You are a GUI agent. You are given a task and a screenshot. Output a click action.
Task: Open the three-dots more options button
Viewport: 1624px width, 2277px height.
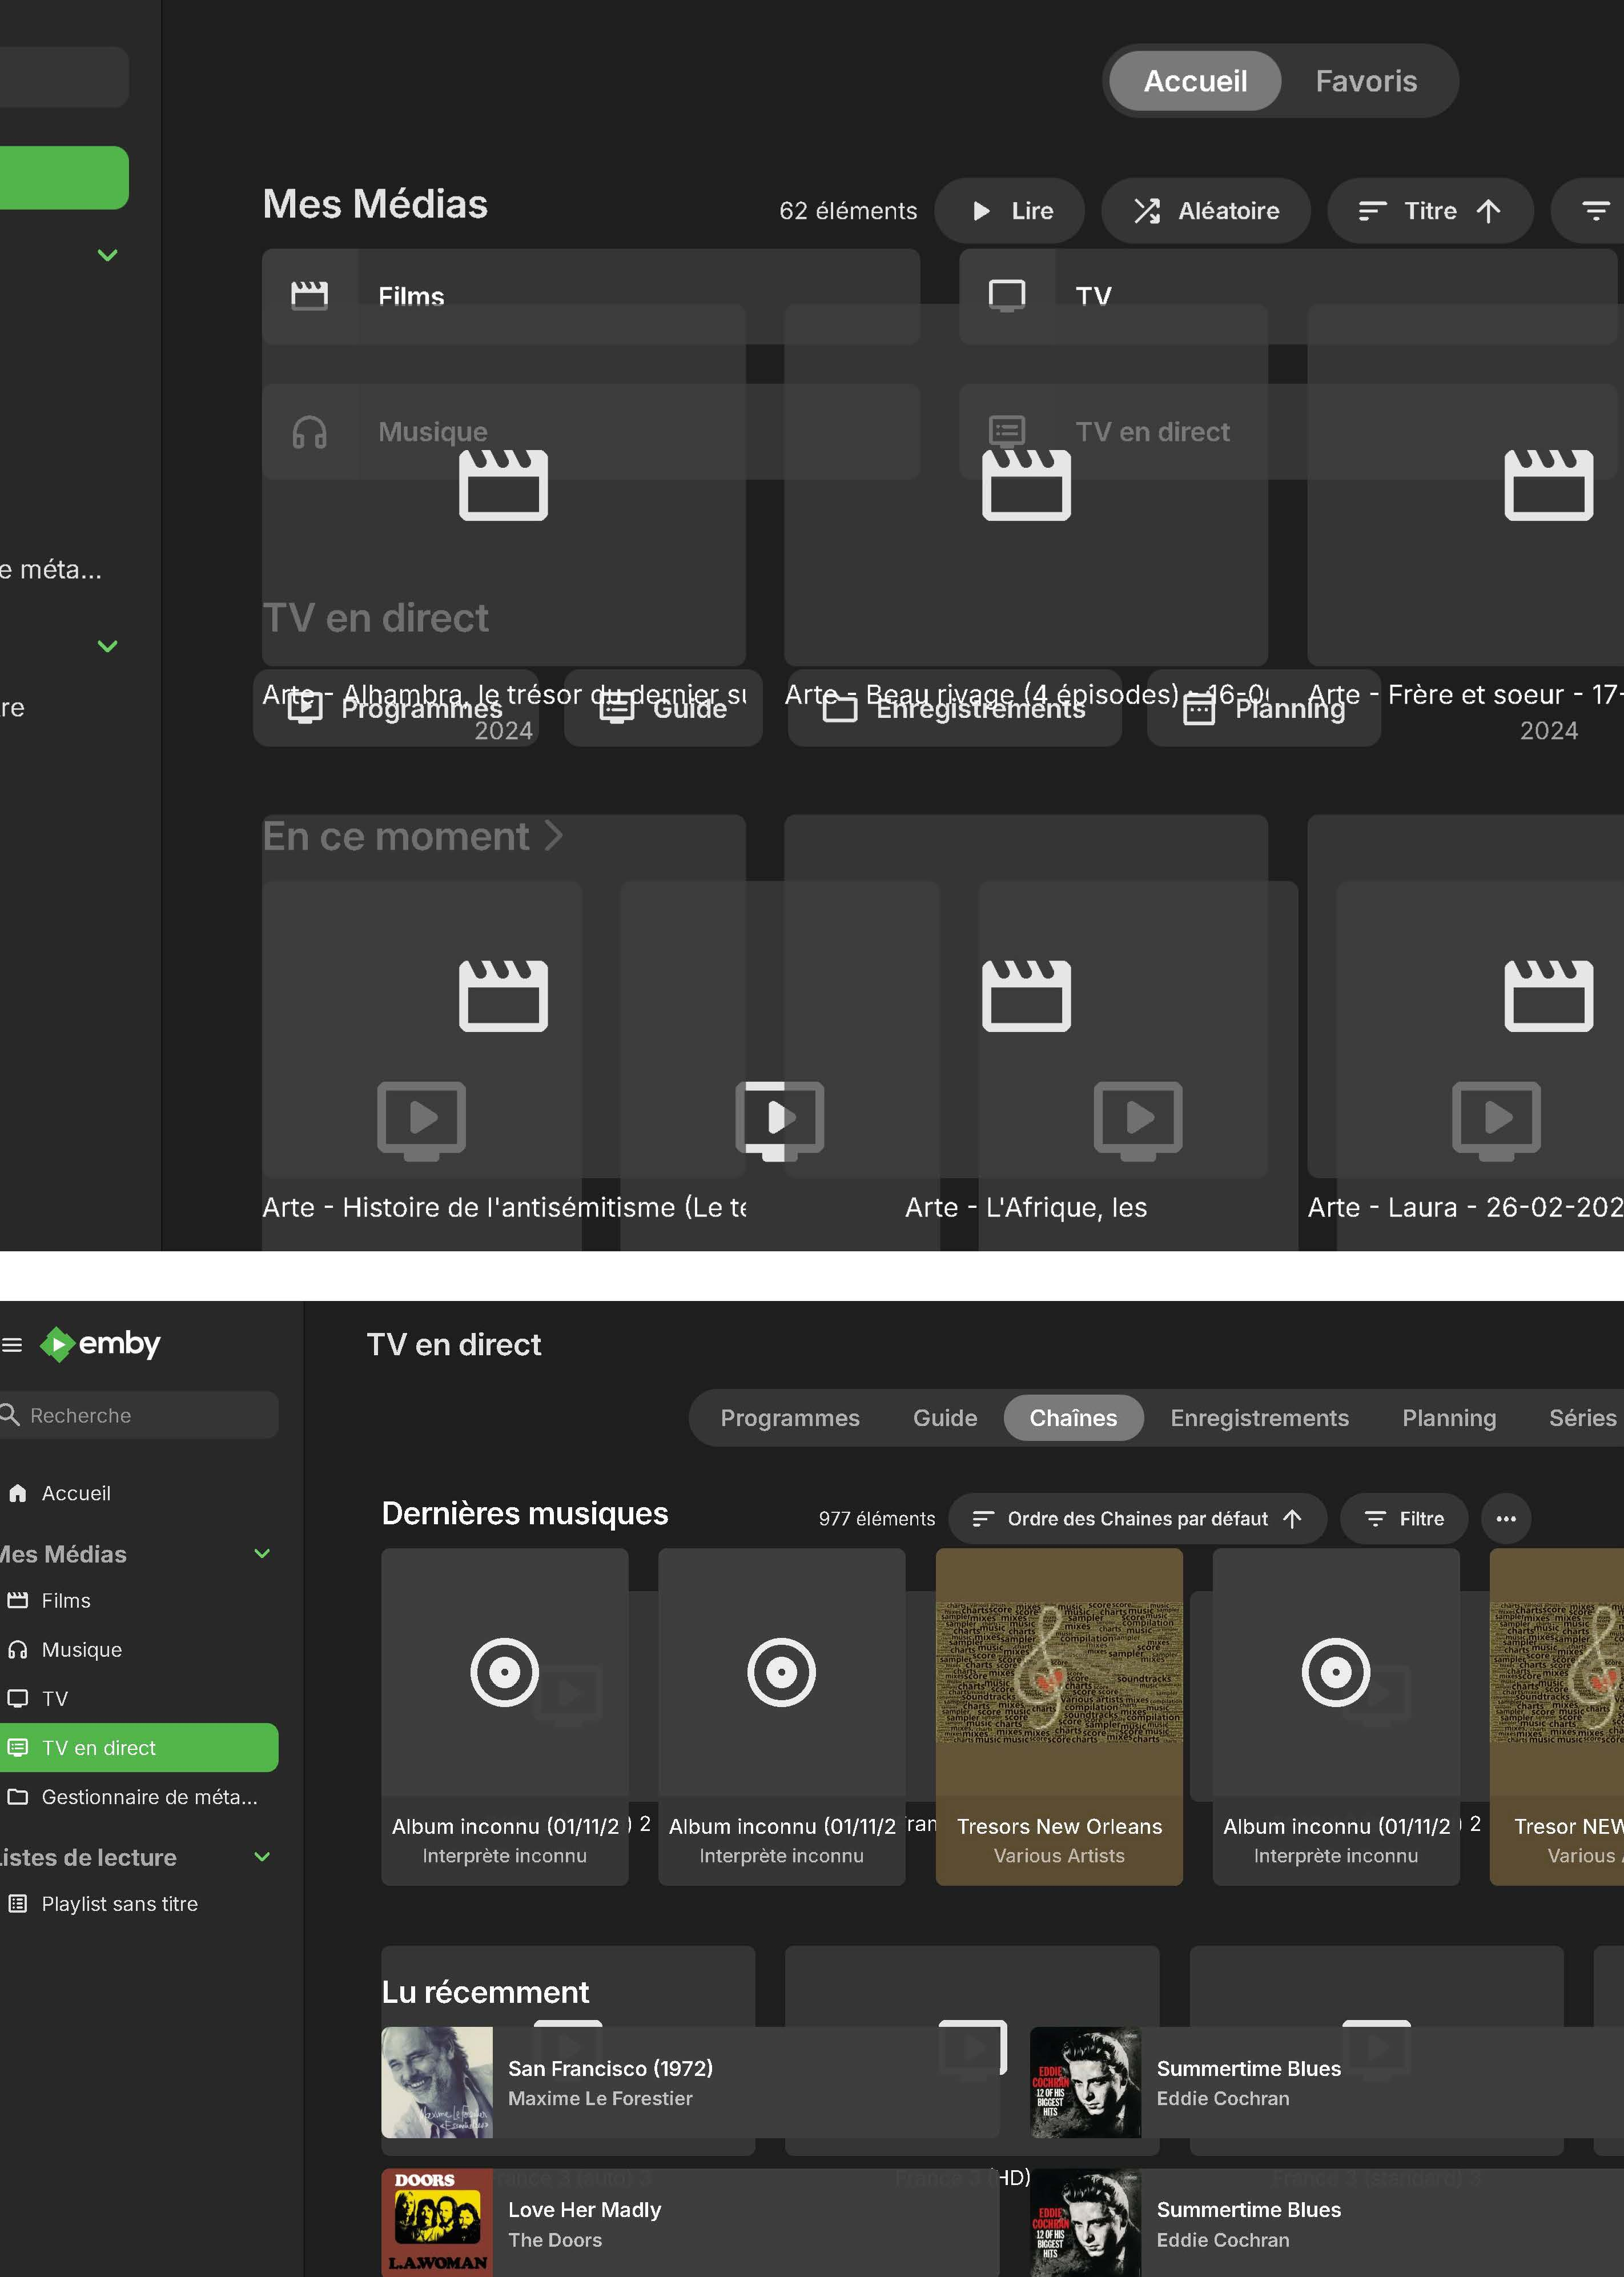point(1506,1518)
